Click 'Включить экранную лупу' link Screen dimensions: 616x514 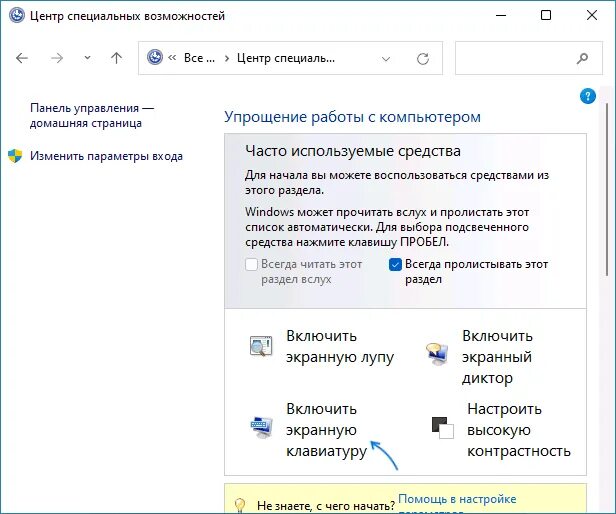339,347
